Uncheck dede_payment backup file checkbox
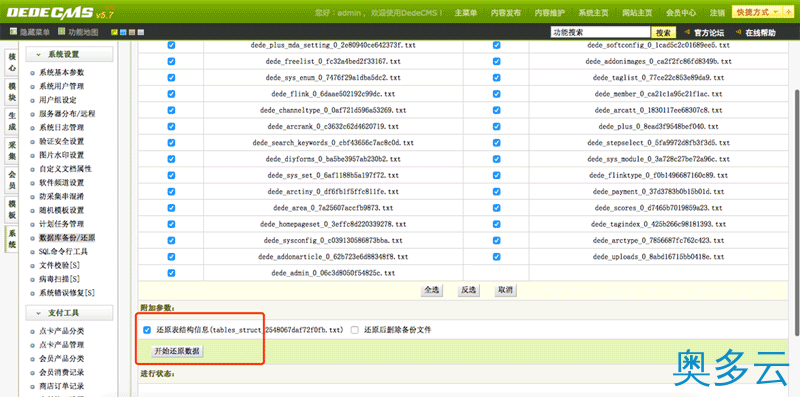The height and width of the screenshot is (397, 800). pos(496,191)
